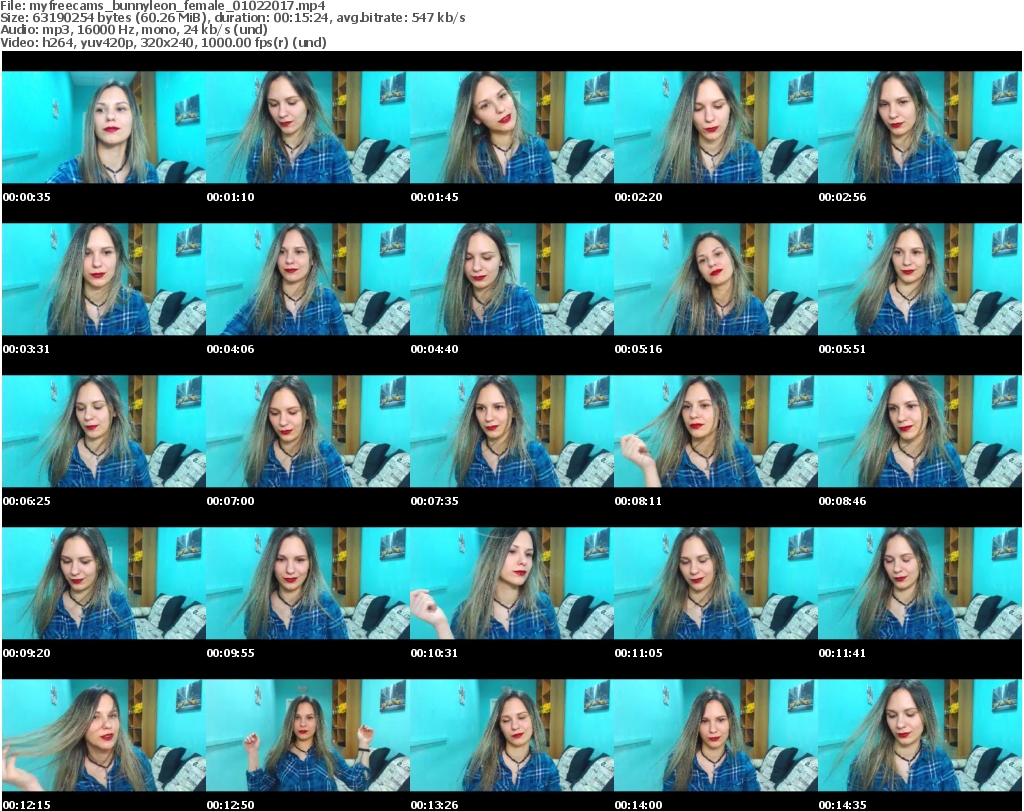
Task: Click the 00:08:46 timestamp label
Action: point(842,501)
